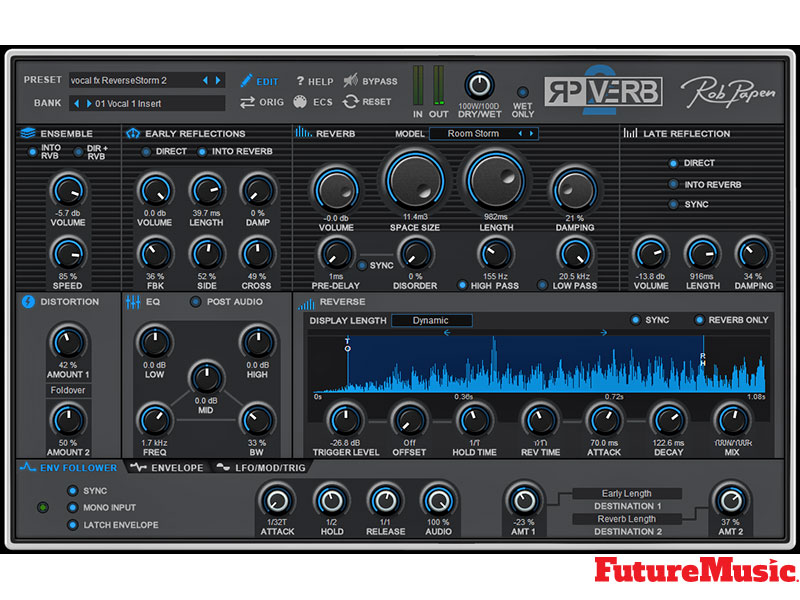The width and height of the screenshot is (800, 600).
Task: Click the Reverb Space Size knob
Action: (415, 180)
